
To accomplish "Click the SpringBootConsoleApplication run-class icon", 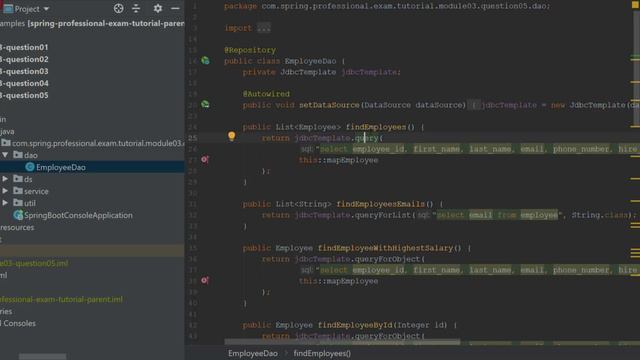I will (18, 215).
